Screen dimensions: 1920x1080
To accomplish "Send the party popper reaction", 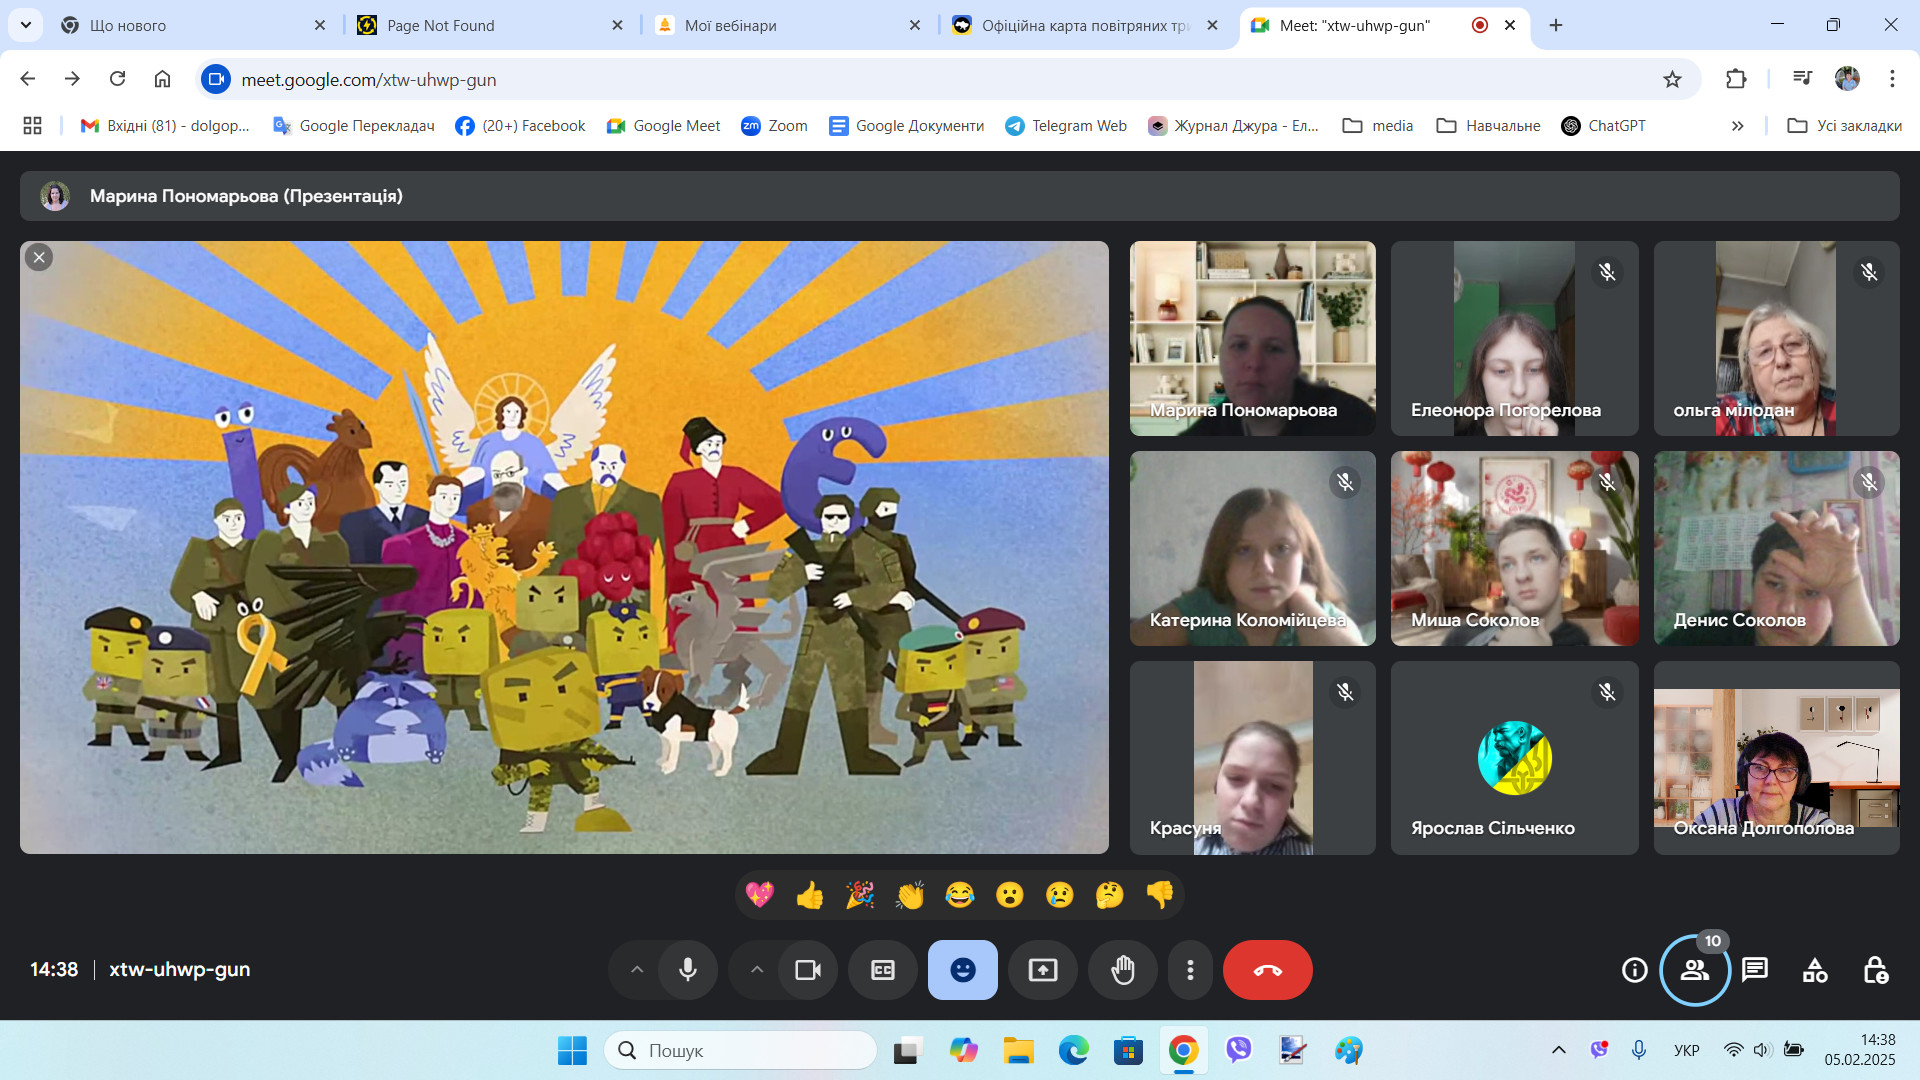I will coord(860,894).
